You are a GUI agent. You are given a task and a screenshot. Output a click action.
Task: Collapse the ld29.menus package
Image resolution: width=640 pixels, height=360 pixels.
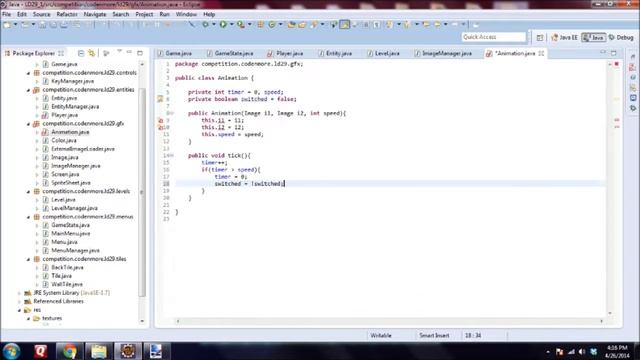[29, 217]
